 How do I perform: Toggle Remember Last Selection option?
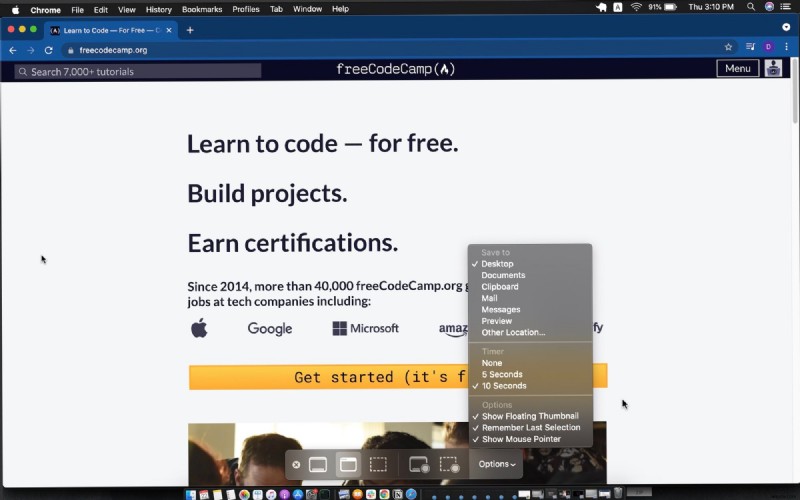point(530,428)
